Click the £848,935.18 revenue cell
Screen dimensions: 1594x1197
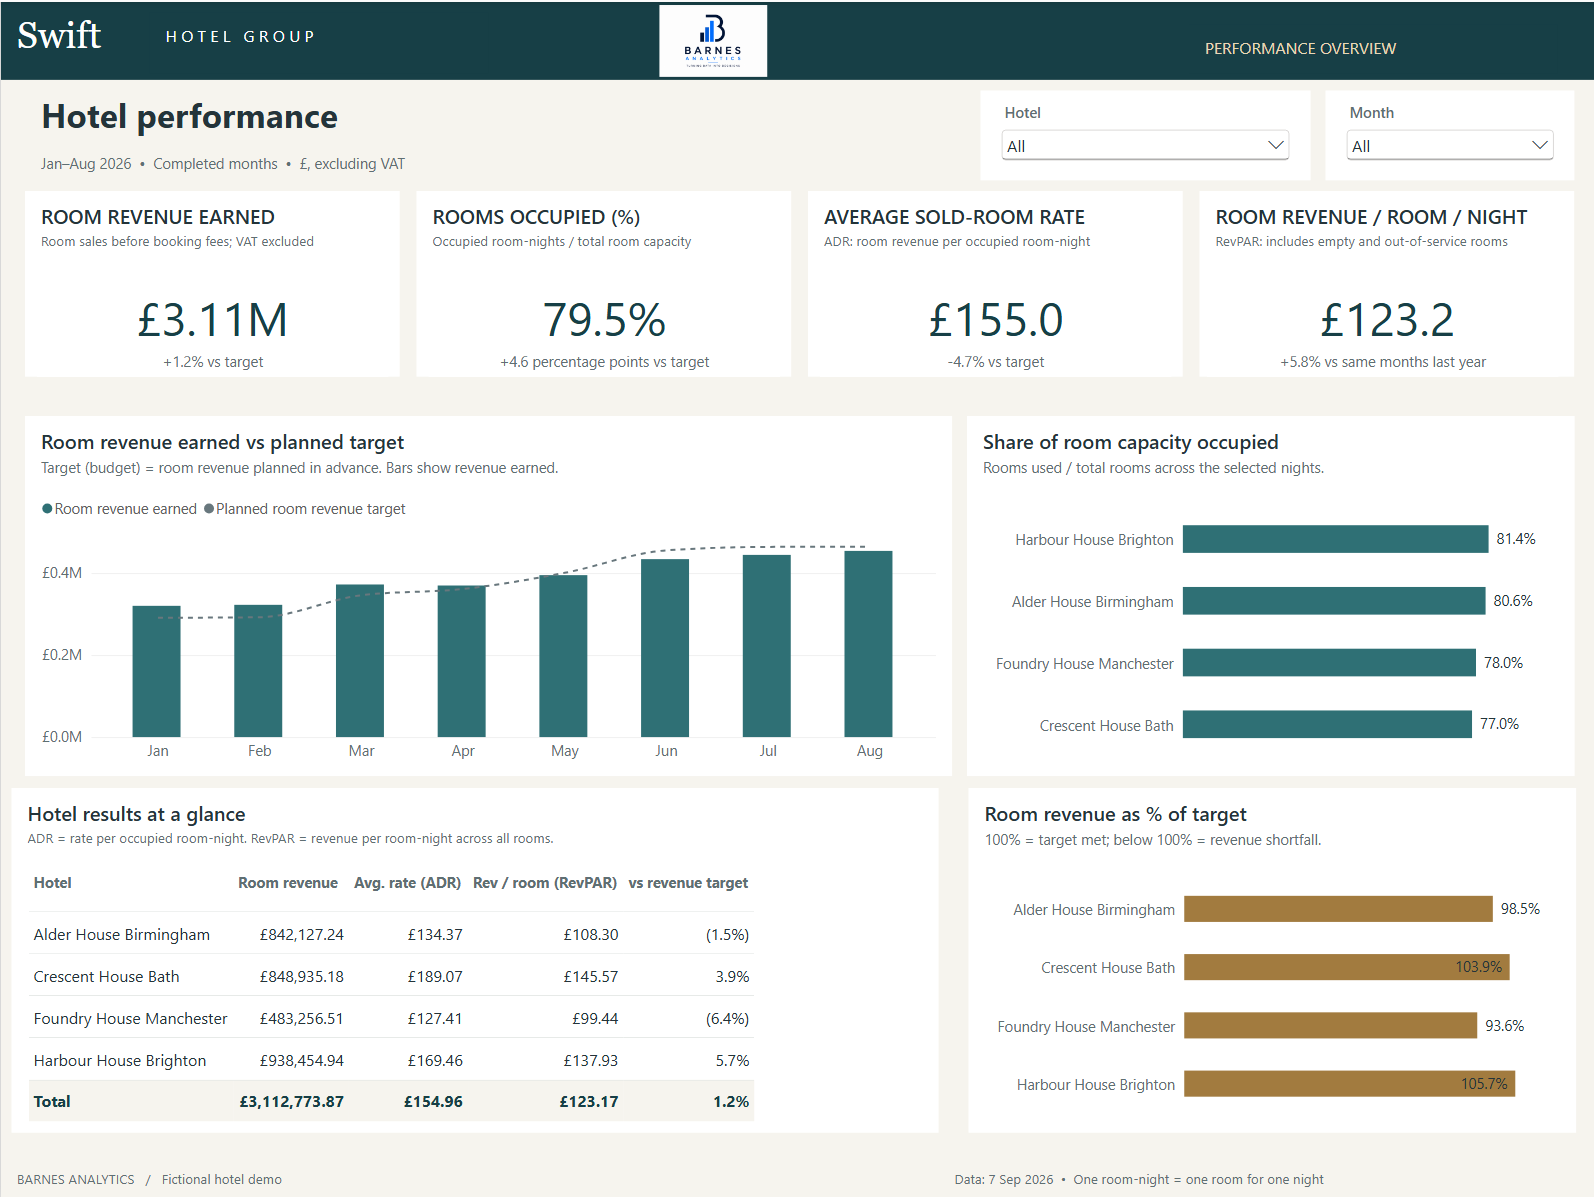click(302, 977)
